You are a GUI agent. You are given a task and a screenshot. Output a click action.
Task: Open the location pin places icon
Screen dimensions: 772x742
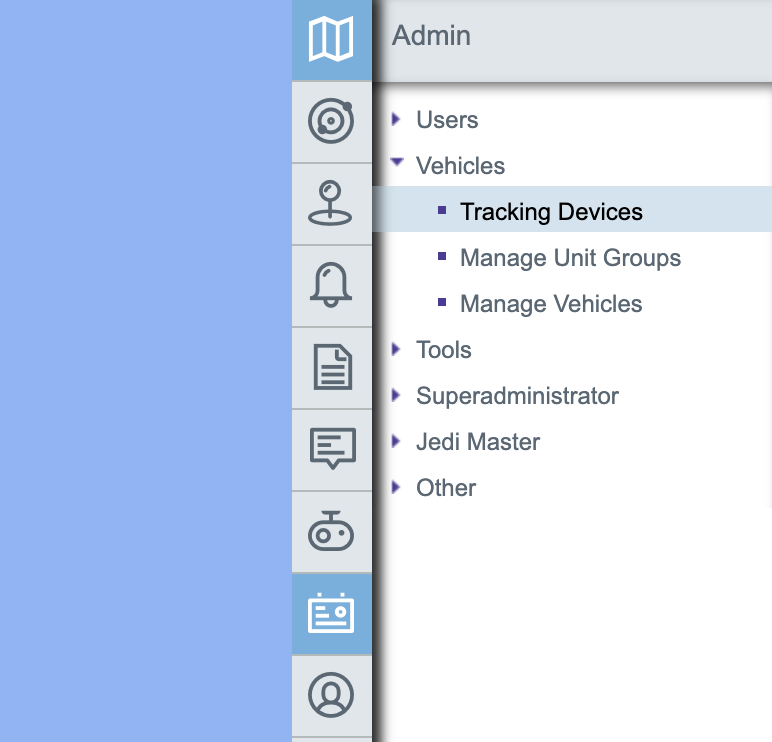pos(331,204)
